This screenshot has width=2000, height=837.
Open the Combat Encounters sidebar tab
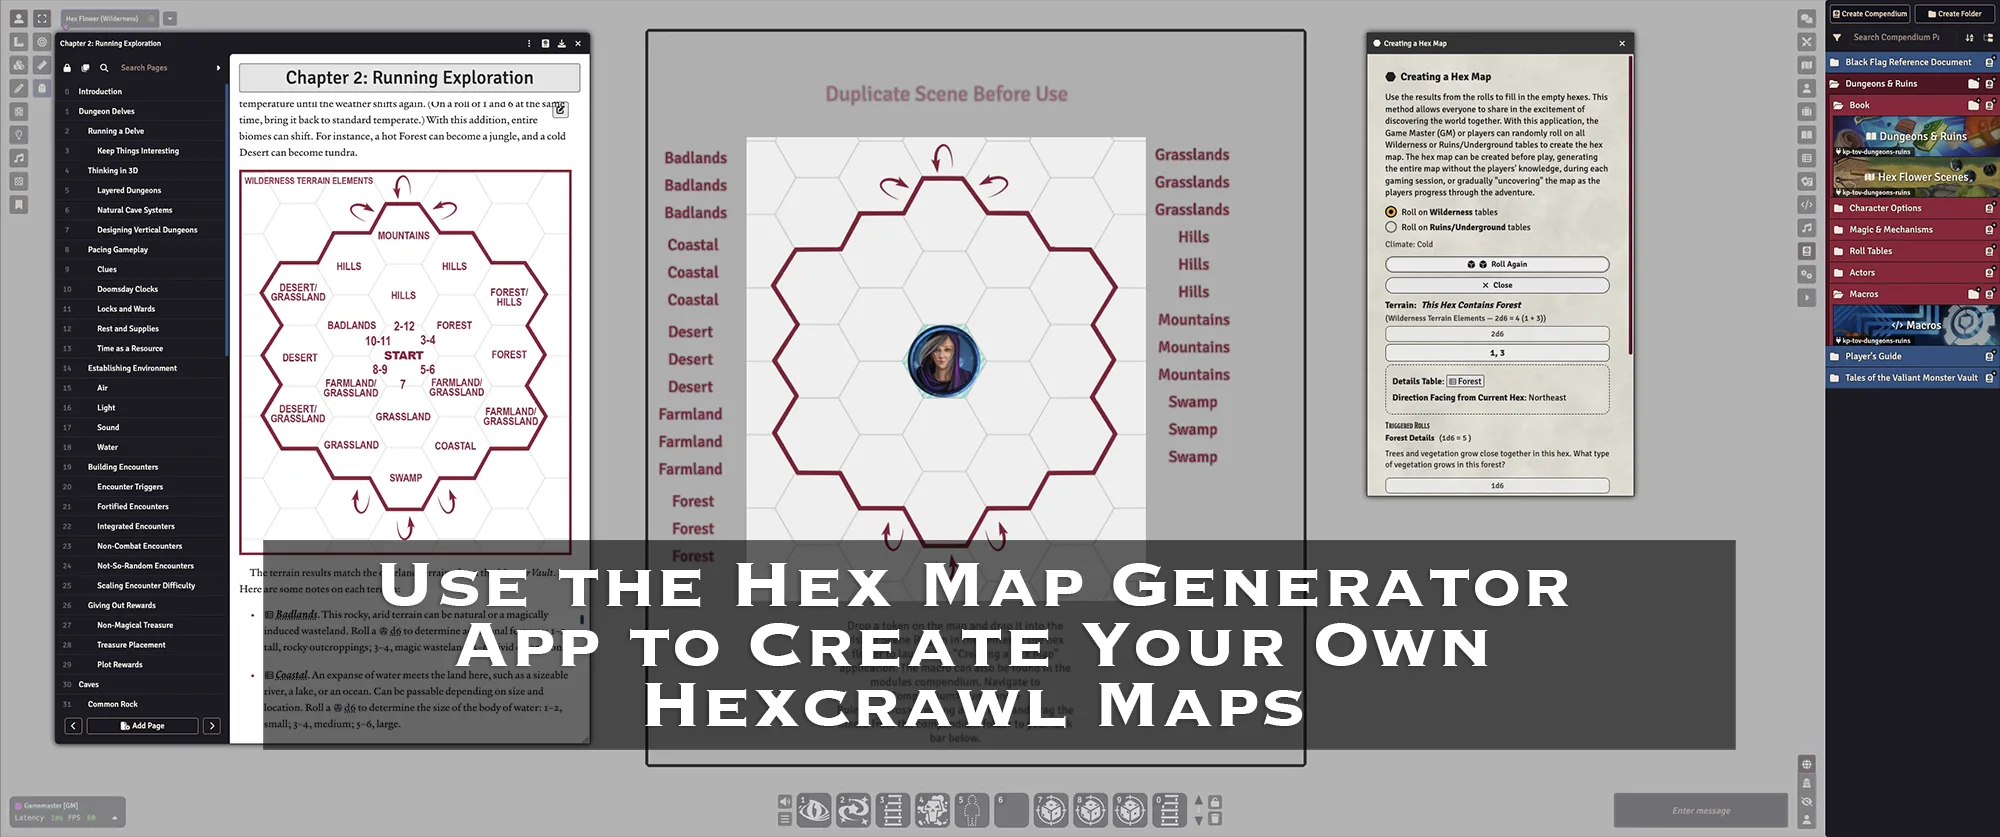tap(1806, 42)
